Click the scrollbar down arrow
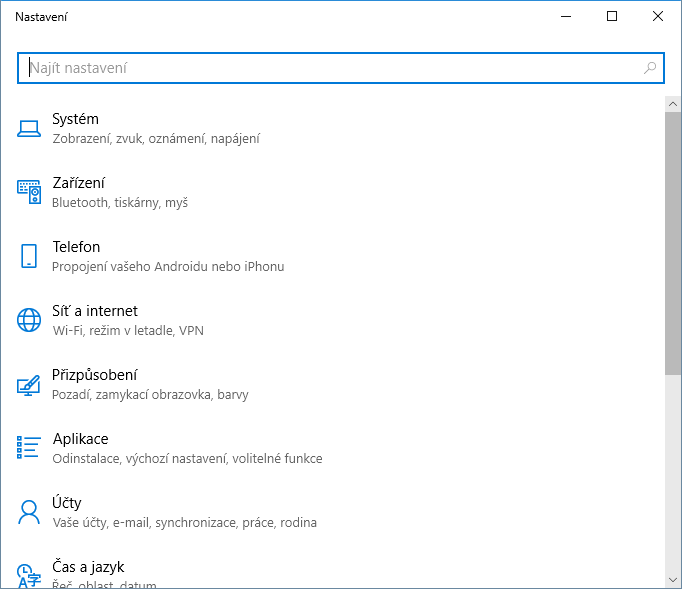The width and height of the screenshot is (682, 589). [673, 580]
